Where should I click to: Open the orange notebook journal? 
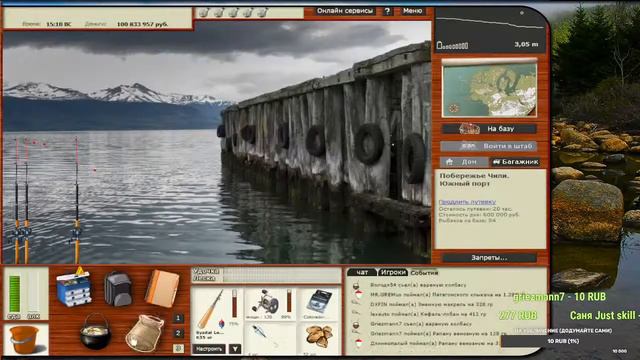(x=162, y=289)
